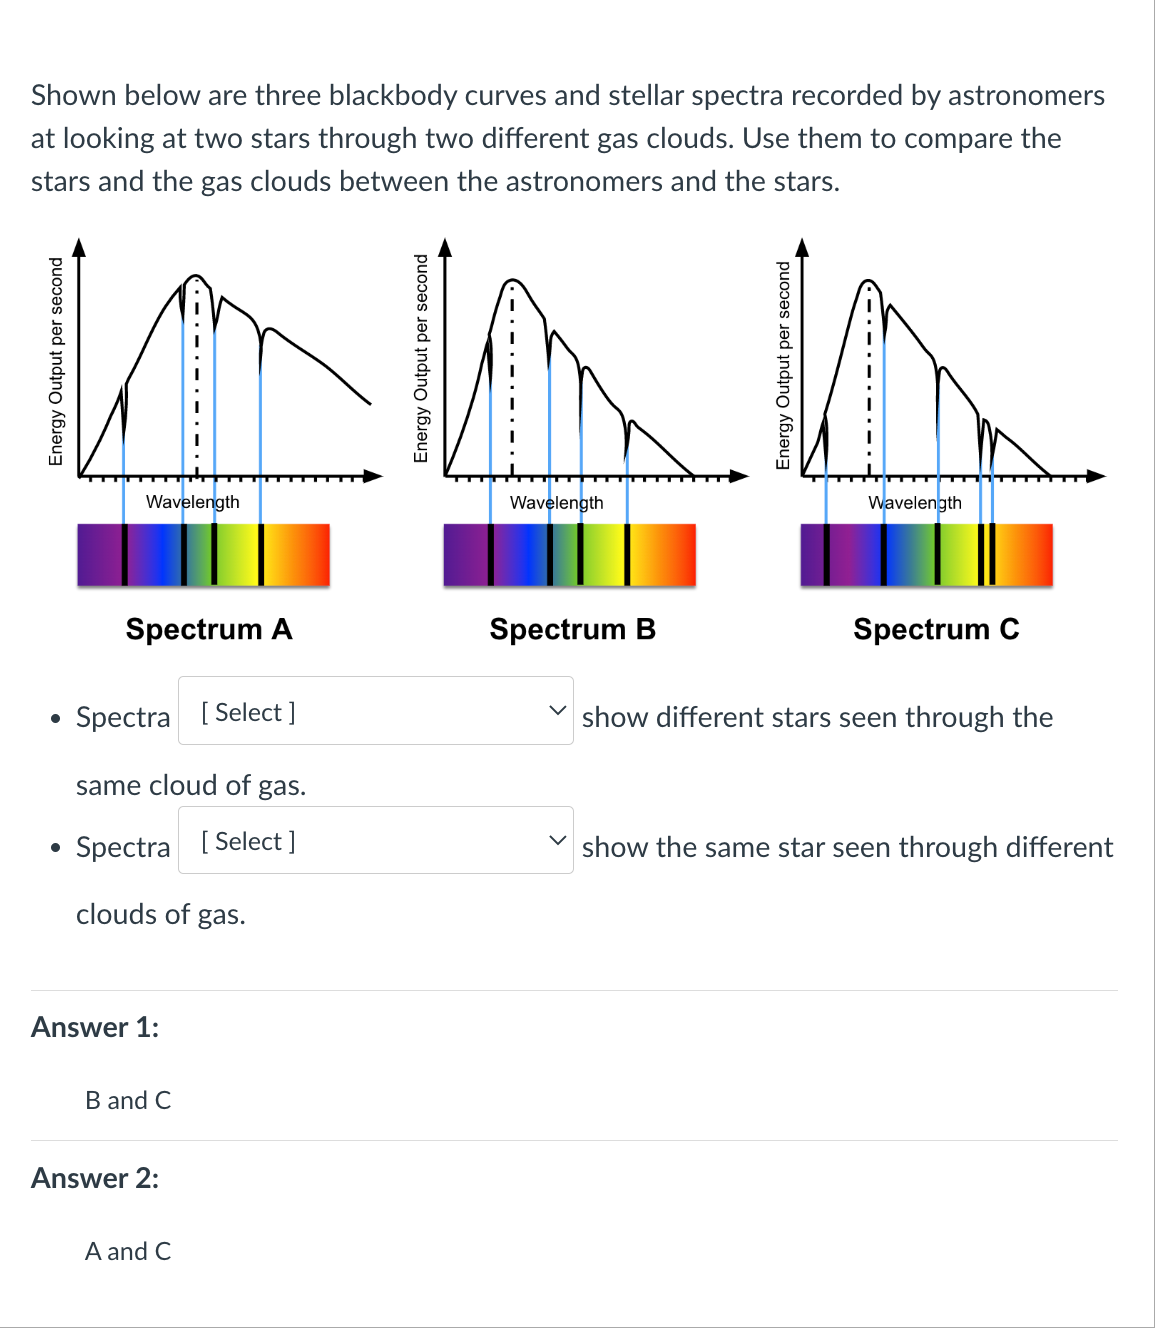This screenshot has width=1168, height=1342.
Task: Click the Spectrum A color bar
Action: [x=203, y=555]
